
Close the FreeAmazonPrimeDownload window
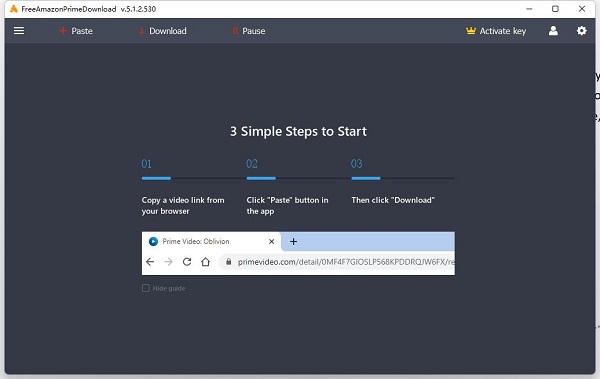(582, 9)
